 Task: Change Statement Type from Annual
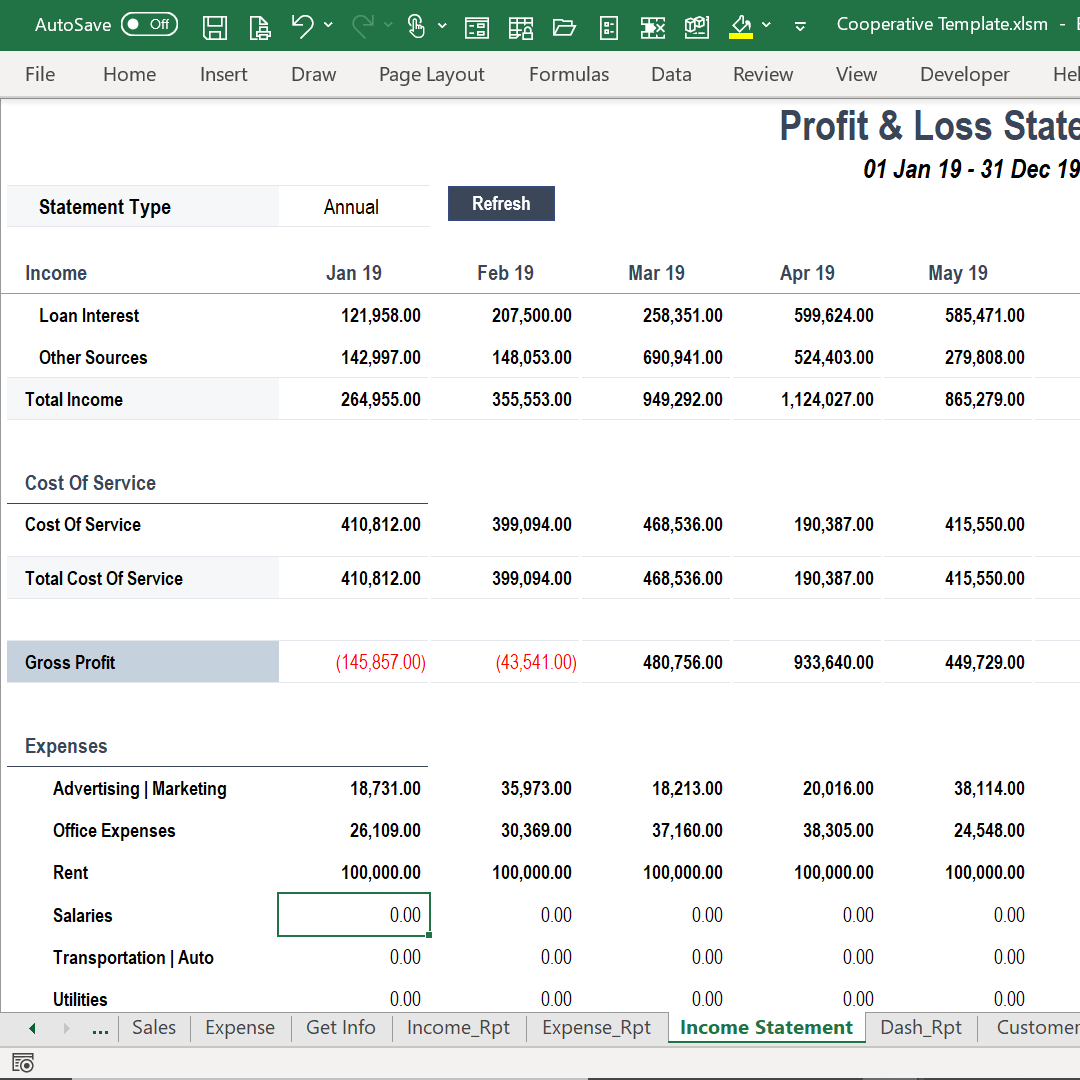(x=352, y=206)
